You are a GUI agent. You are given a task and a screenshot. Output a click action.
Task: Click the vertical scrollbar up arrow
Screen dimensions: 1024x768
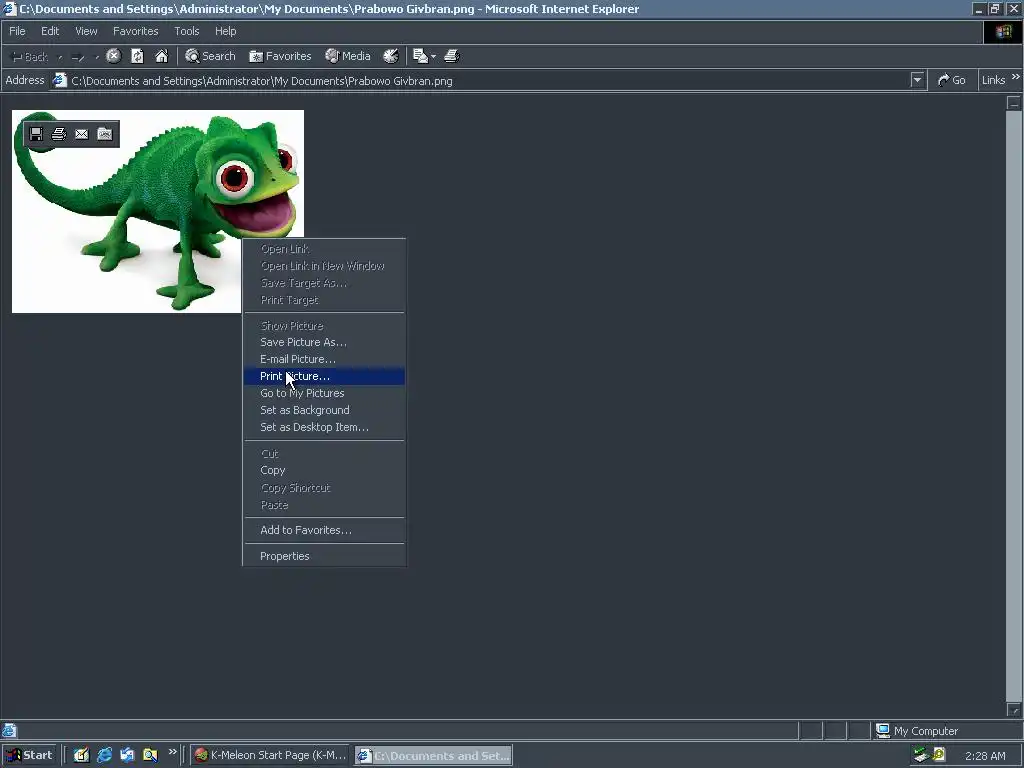tap(1014, 103)
